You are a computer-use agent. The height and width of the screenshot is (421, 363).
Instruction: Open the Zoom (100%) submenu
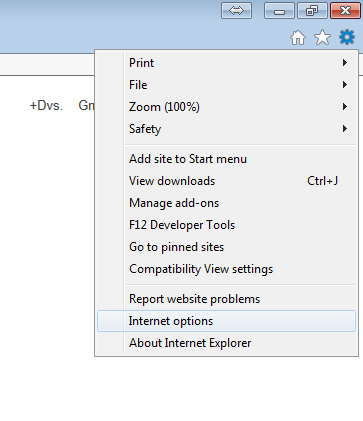227,107
